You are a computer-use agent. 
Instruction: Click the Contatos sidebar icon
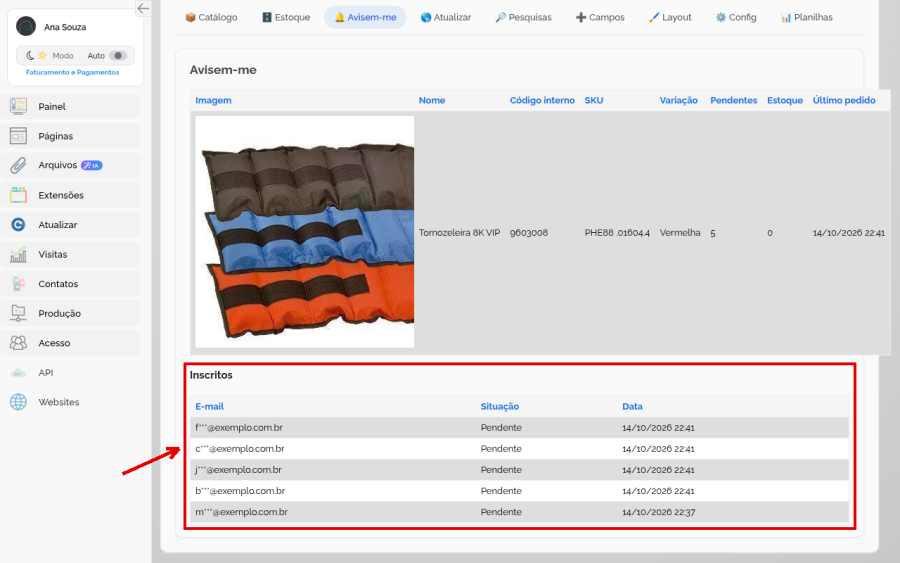18,284
